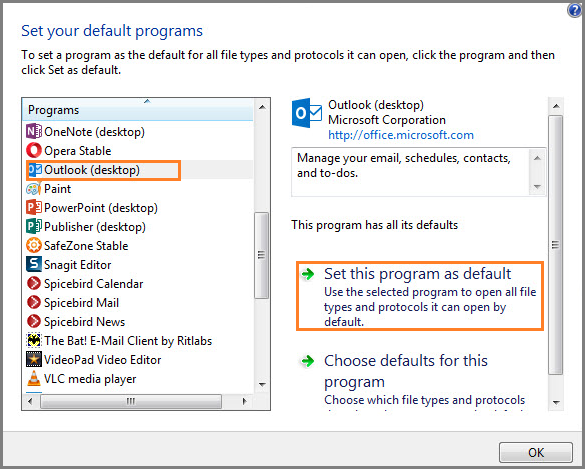Choose the Opera Stable icon in list

34,151
